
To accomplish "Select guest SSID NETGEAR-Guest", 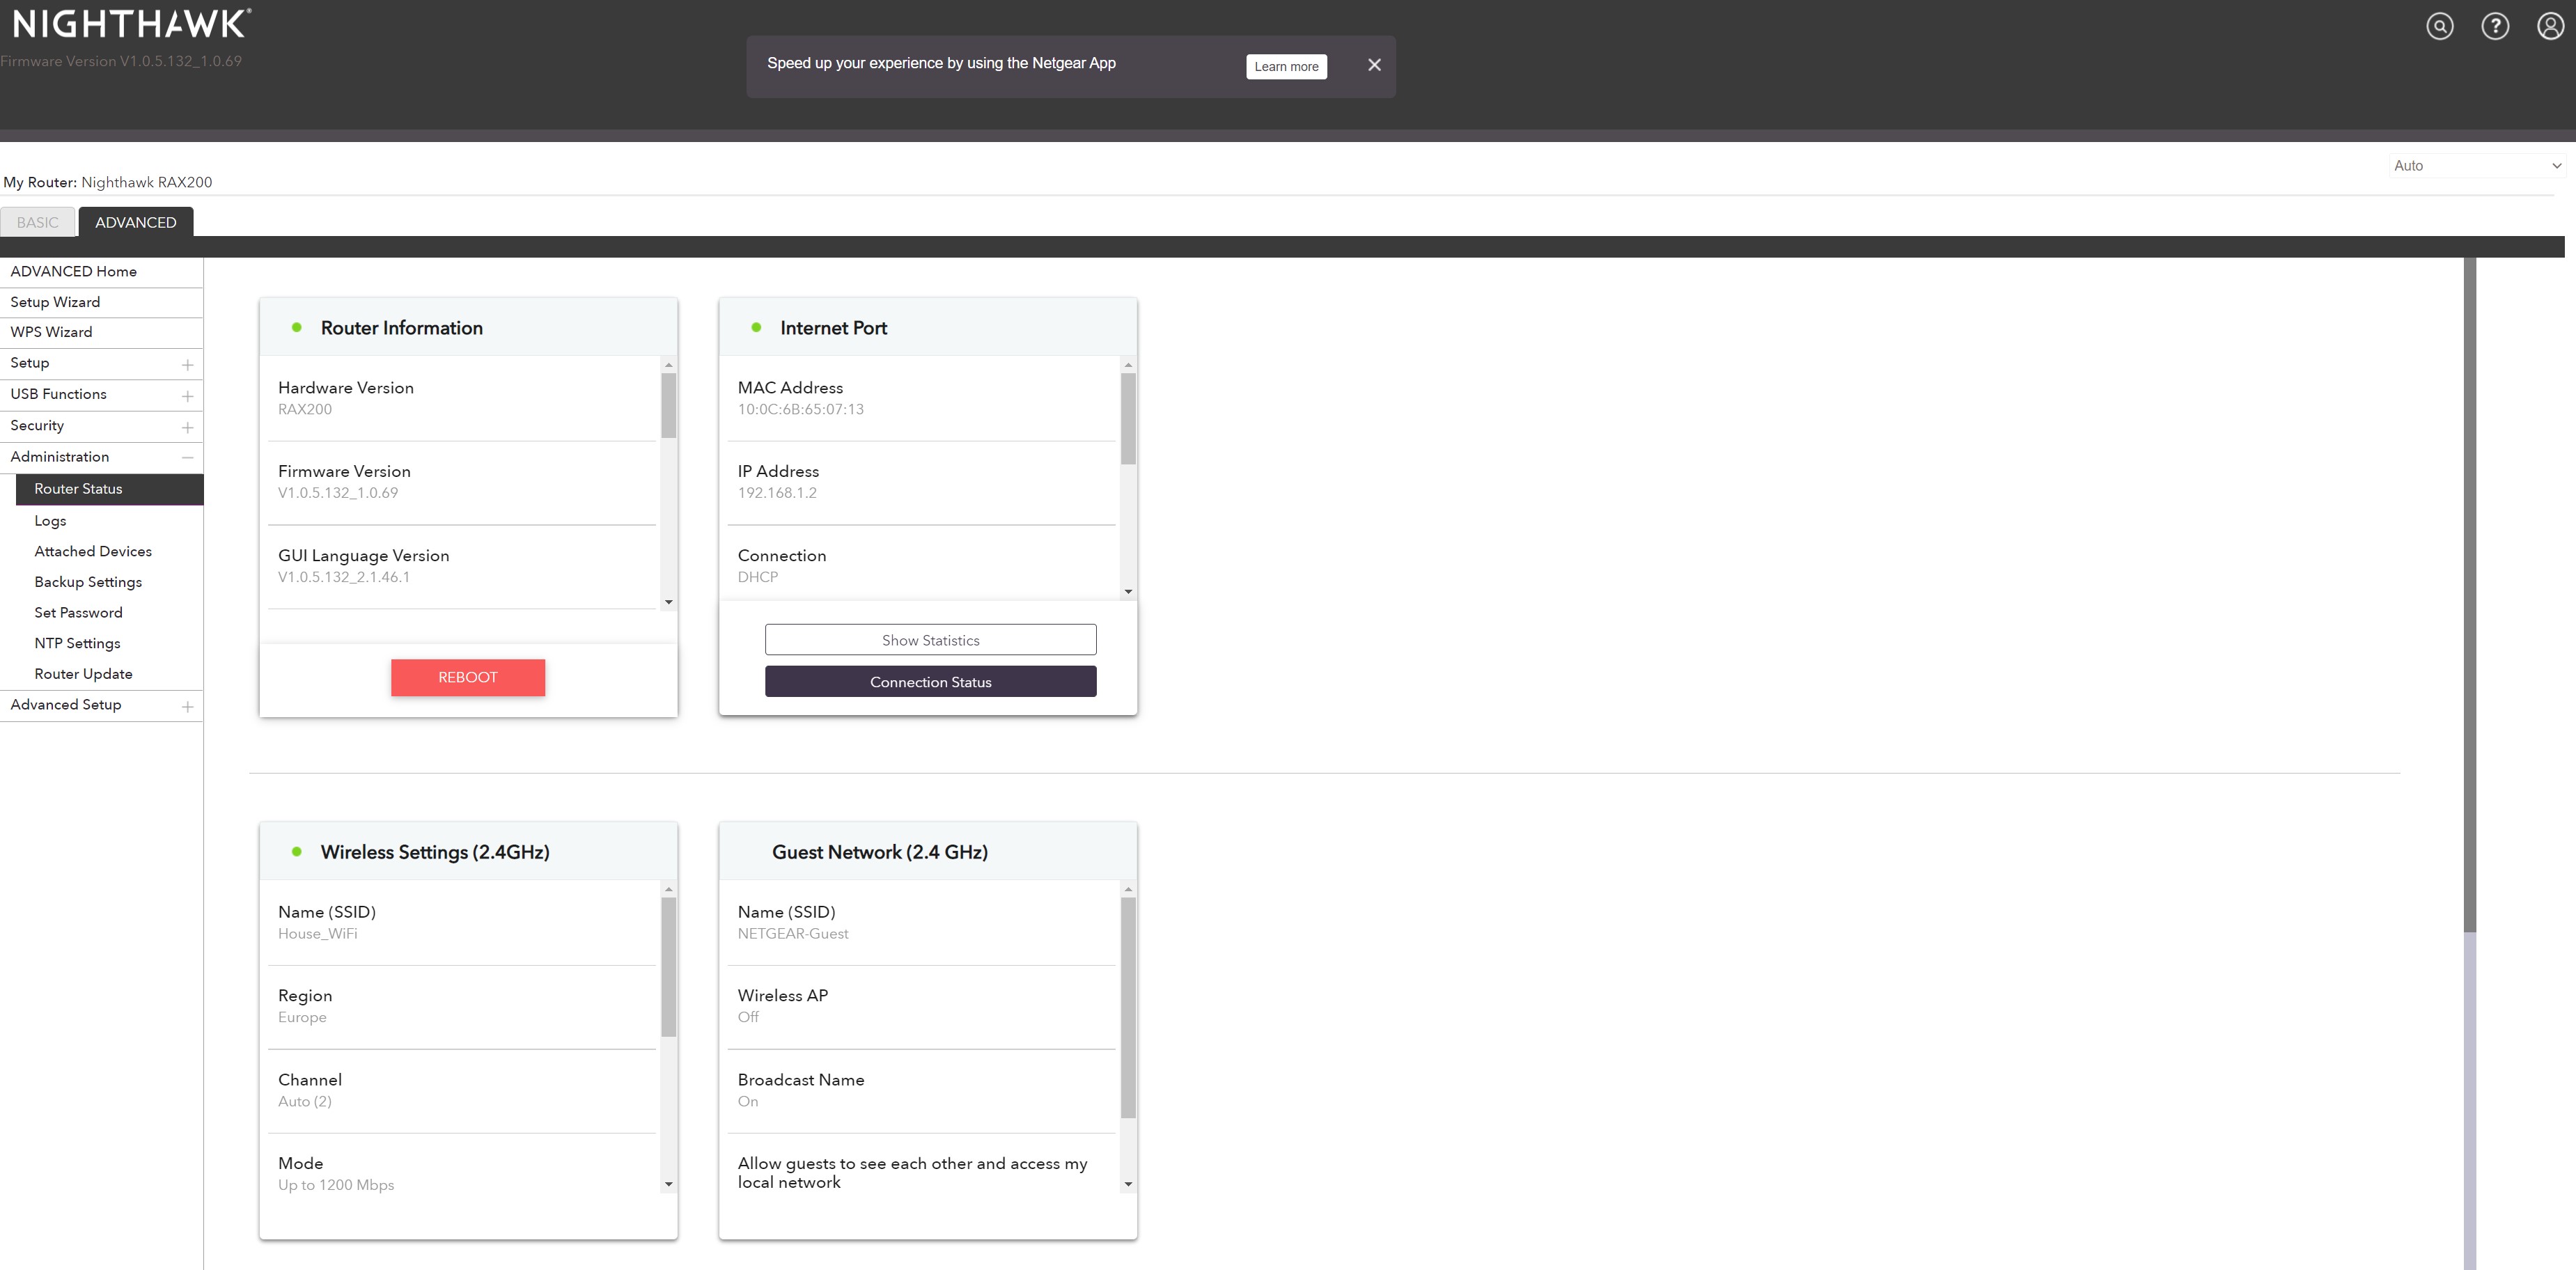I will [793, 934].
